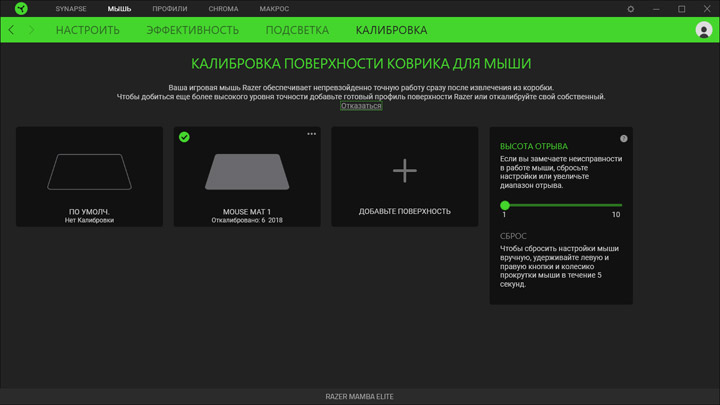Click the ДОБАВЬТЕ ПОВЕРХНОСТЬ label
The image size is (720, 405).
click(405, 211)
